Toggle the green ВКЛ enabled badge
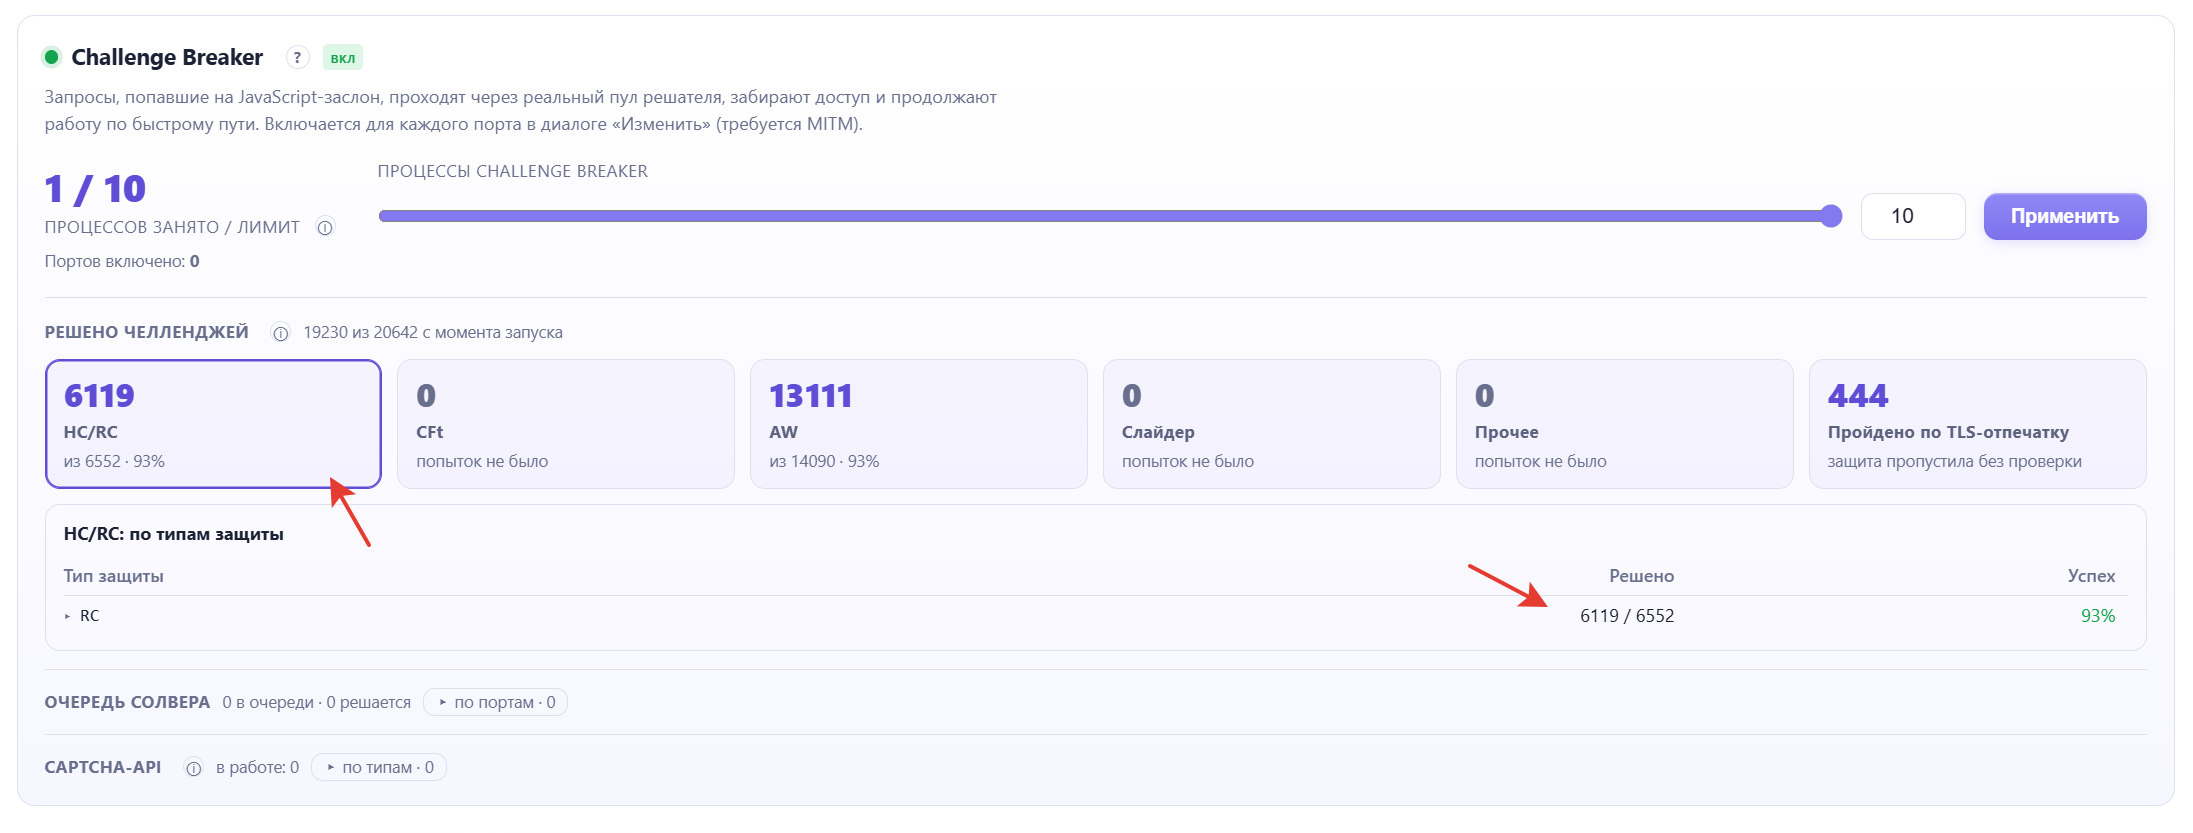 click(x=343, y=57)
